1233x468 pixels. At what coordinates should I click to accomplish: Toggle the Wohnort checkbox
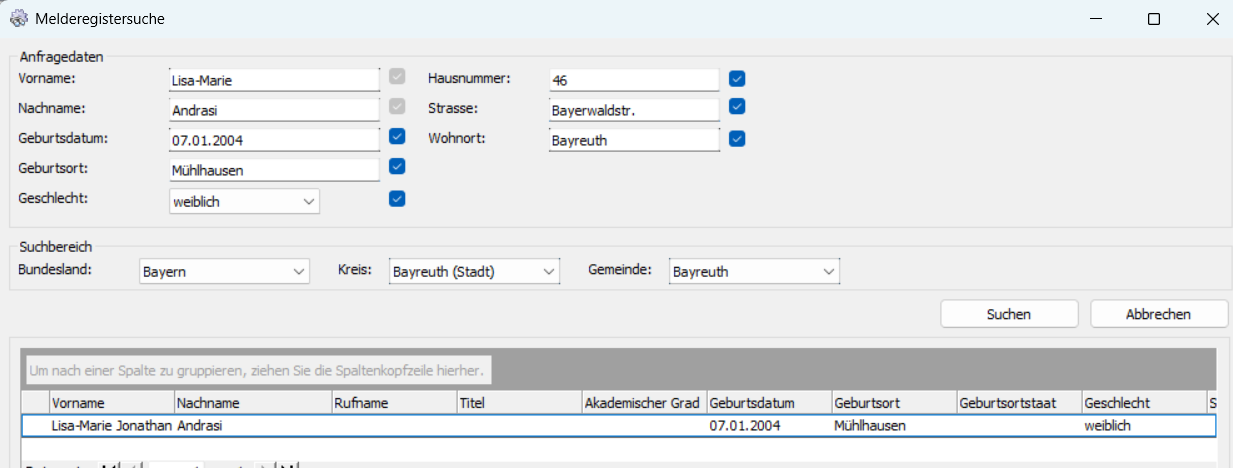click(737, 138)
